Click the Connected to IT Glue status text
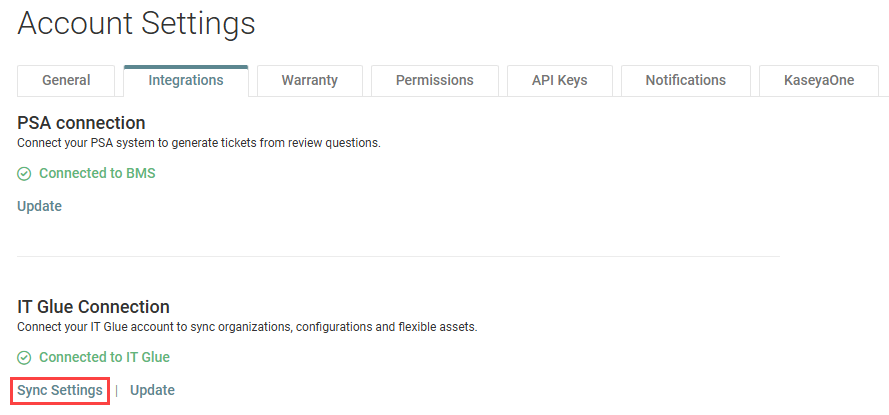The image size is (889, 415). (104, 357)
